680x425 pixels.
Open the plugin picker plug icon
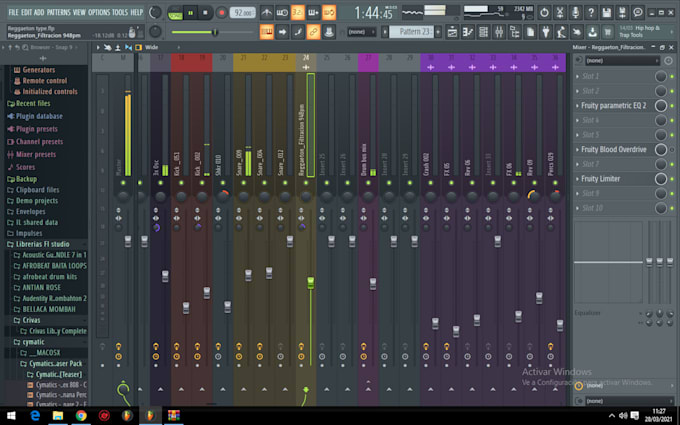546,32
